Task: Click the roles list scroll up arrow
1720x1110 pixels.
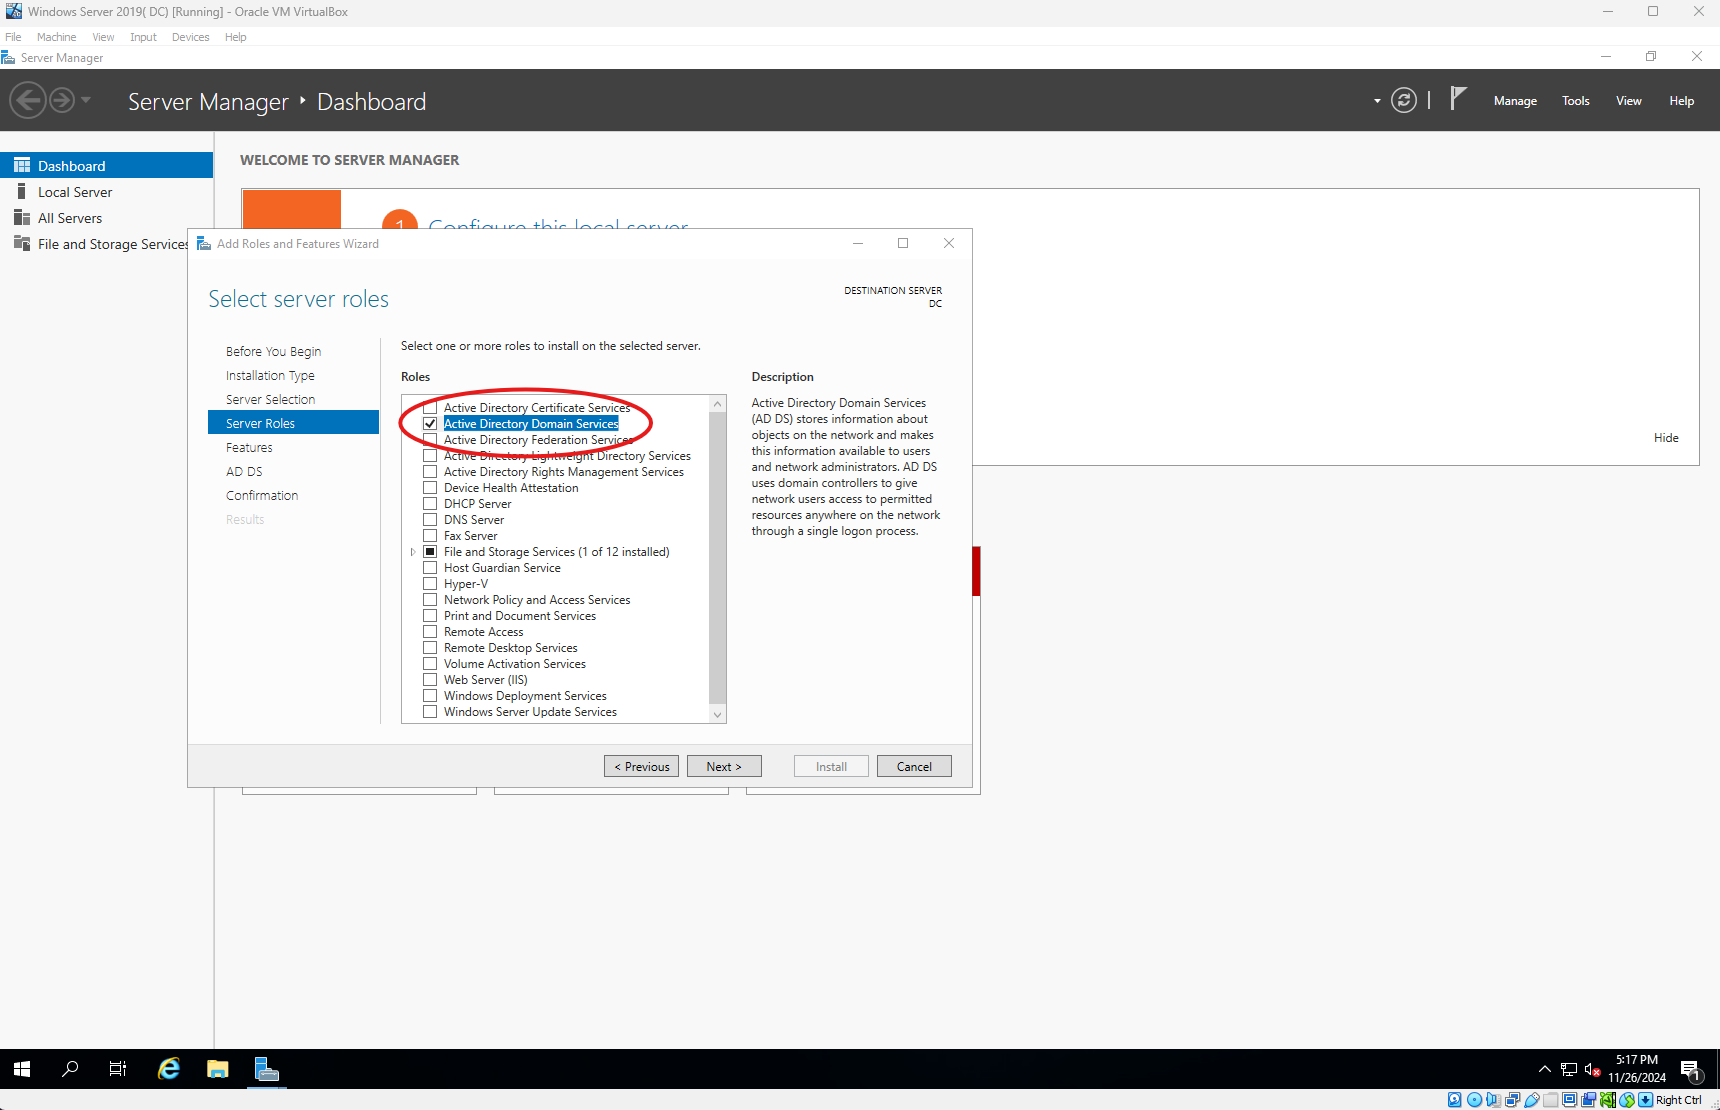Action: 717,404
